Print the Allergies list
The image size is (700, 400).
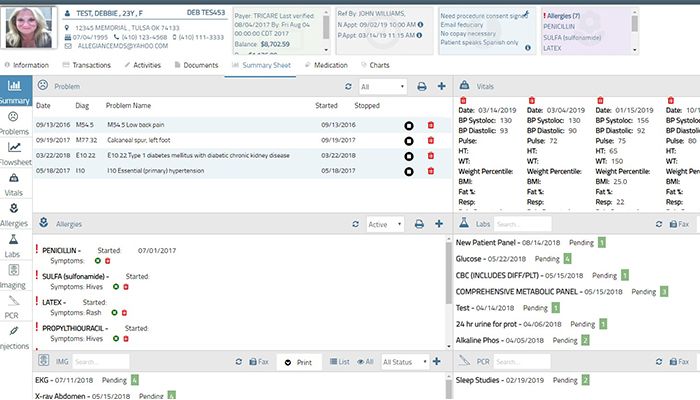(419, 224)
